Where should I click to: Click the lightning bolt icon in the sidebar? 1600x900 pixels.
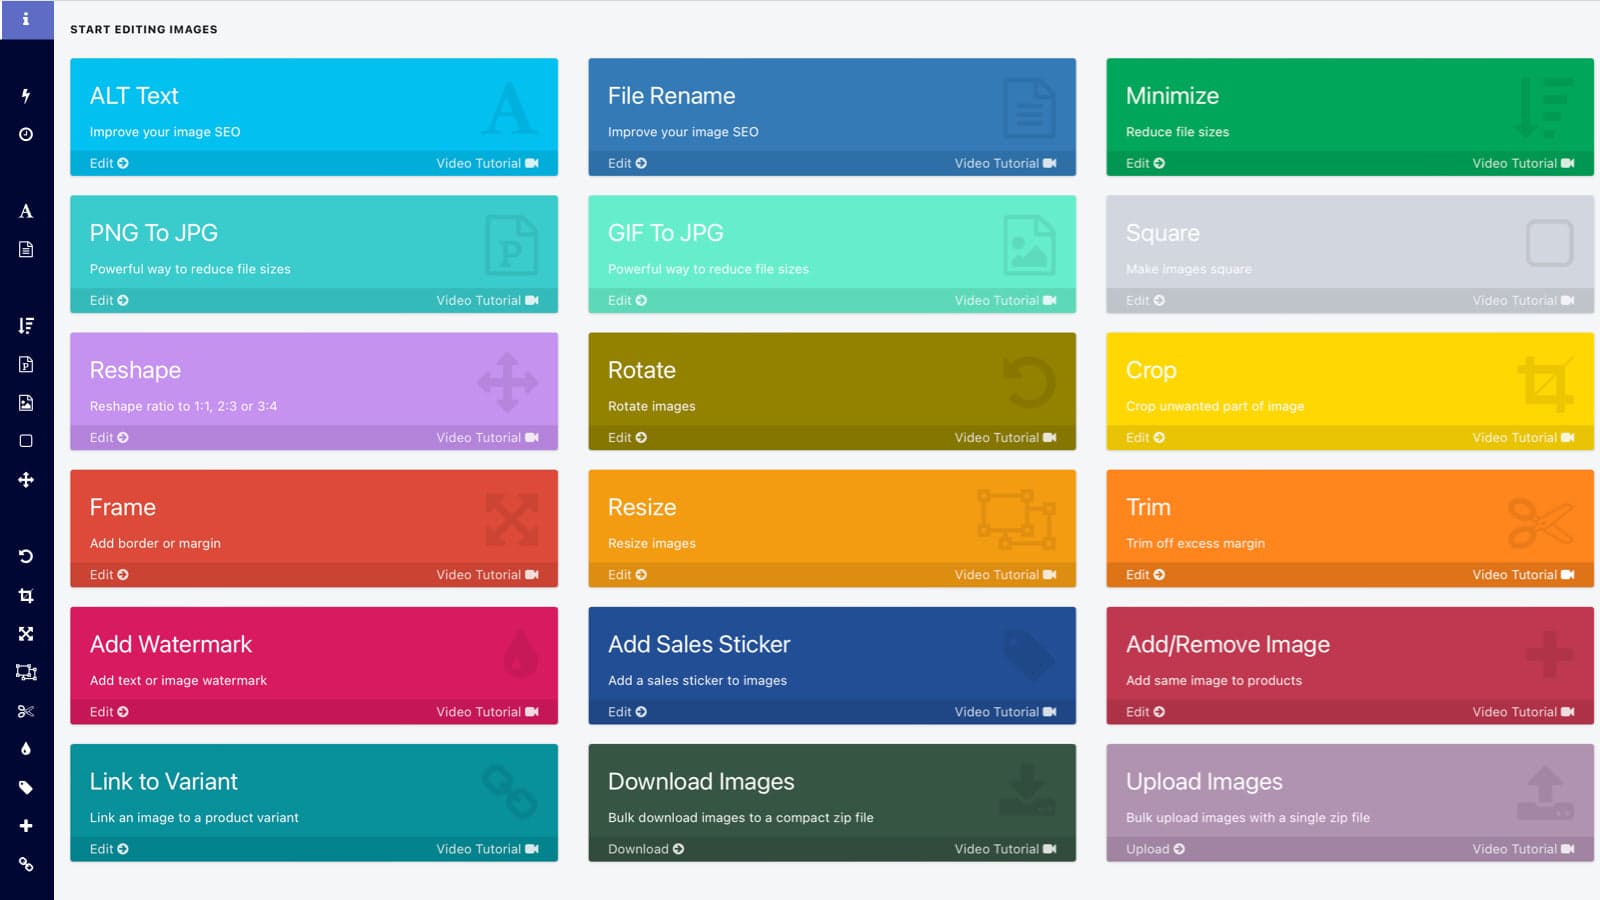pos(27,95)
